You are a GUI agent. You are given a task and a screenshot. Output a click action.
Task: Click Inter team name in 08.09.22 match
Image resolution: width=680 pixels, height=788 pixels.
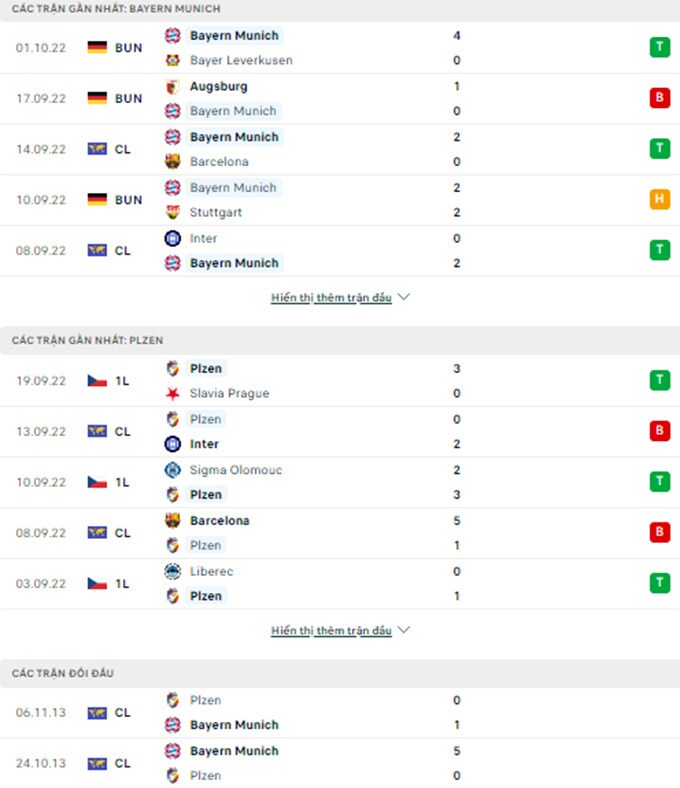(203, 238)
